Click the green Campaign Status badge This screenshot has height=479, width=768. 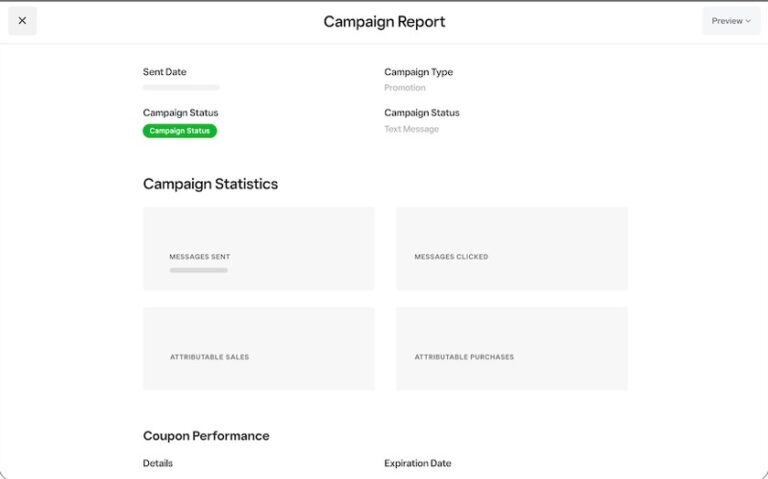[180, 130]
